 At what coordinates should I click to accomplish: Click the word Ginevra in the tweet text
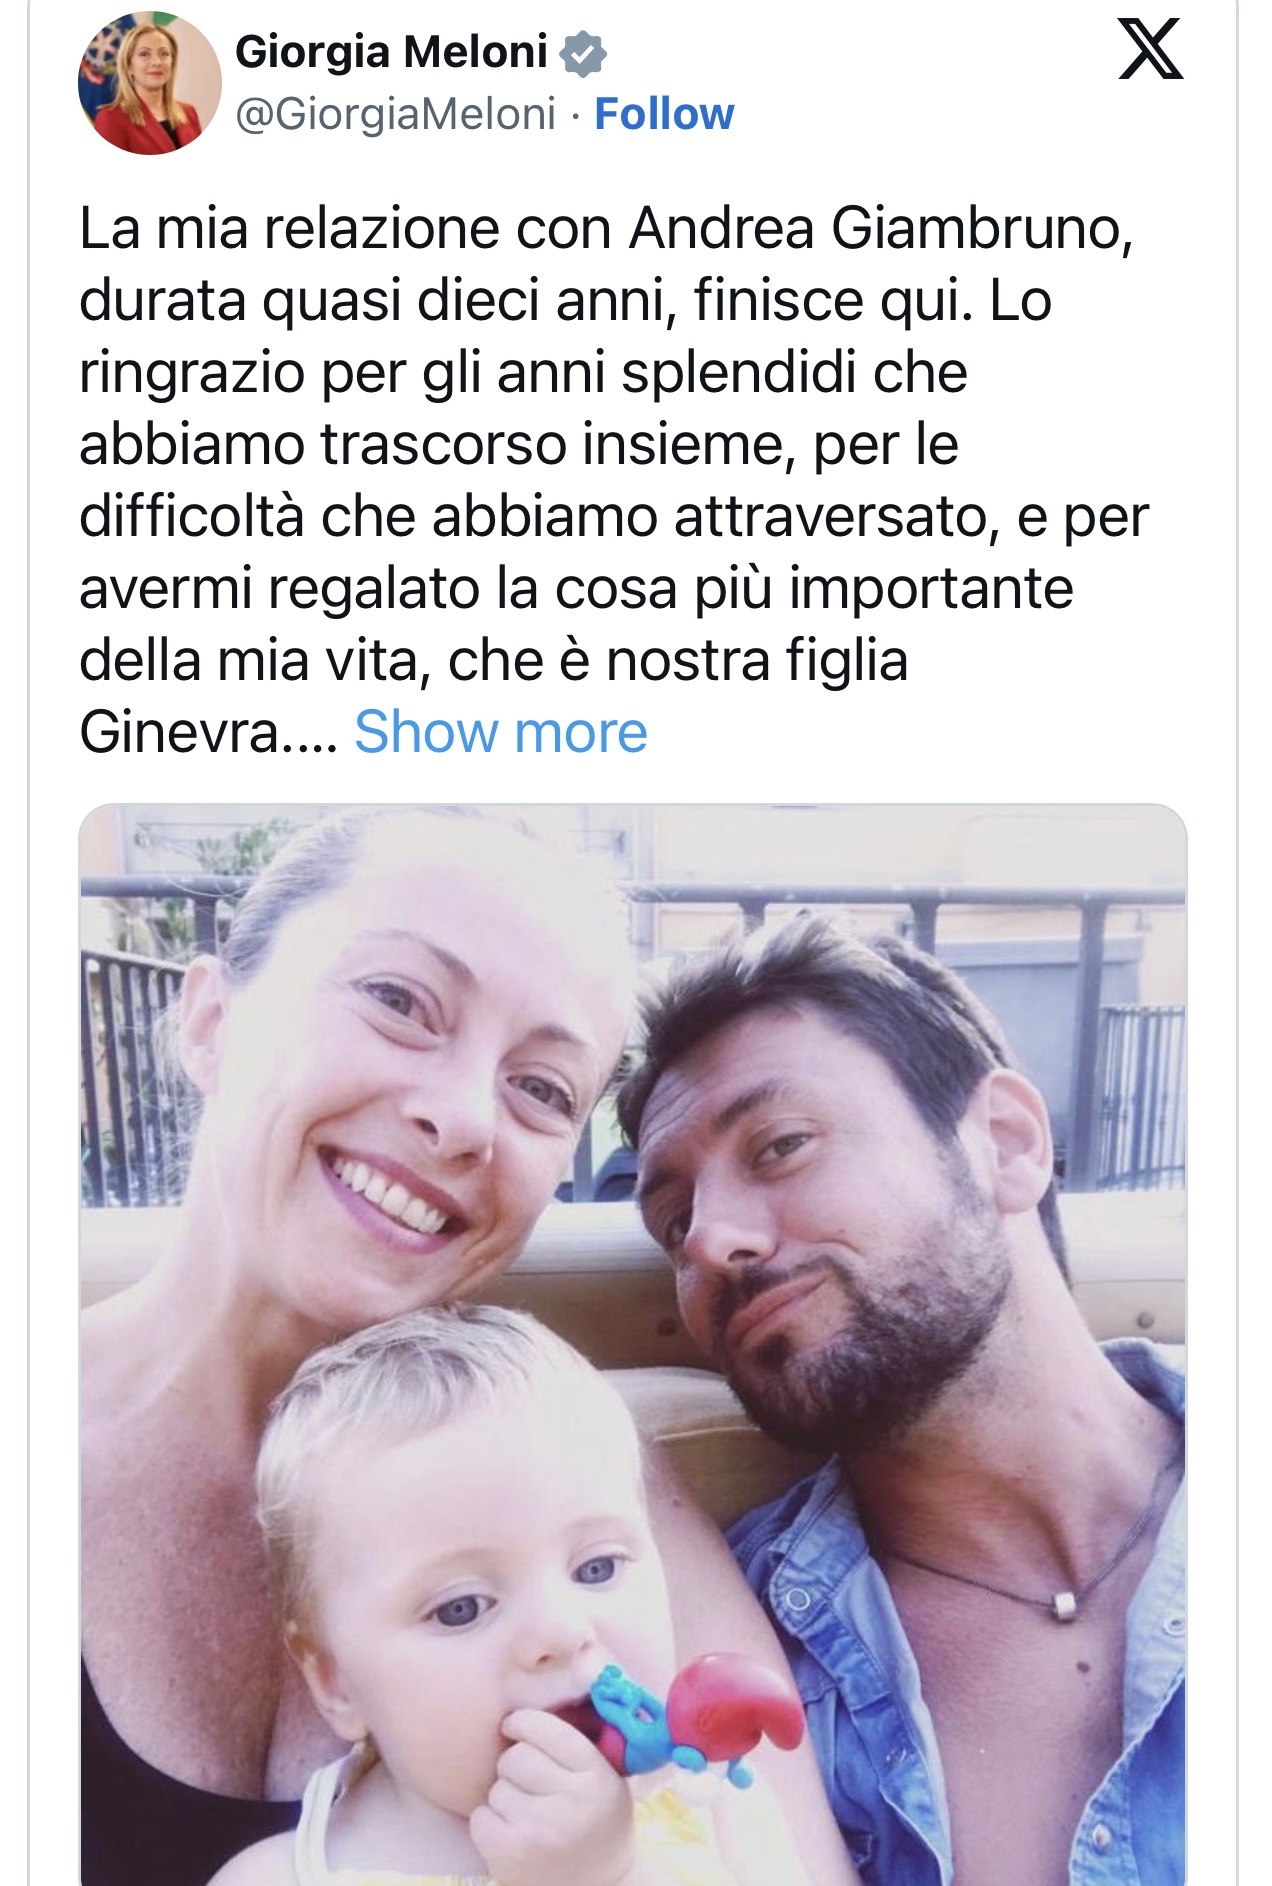tap(180, 732)
